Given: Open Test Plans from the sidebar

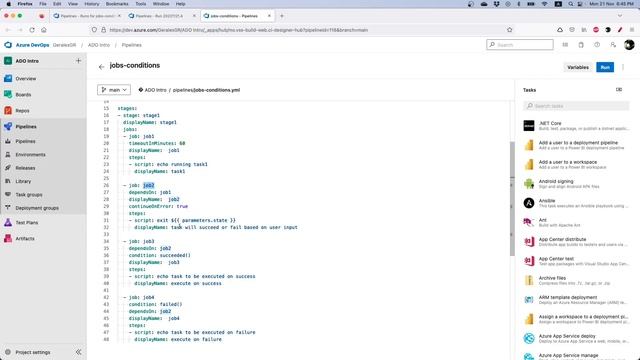Looking at the screenshot, I should click(27, 222).
